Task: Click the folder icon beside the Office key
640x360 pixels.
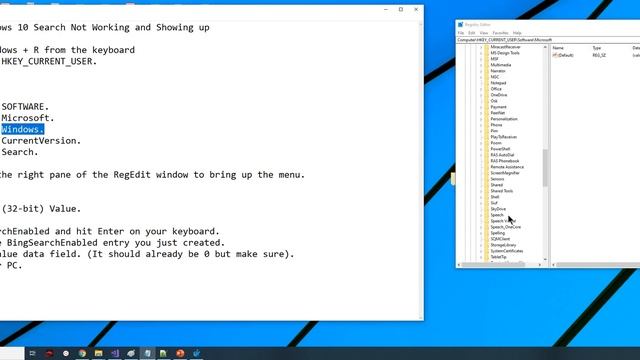Action: (x=486, y=89)
